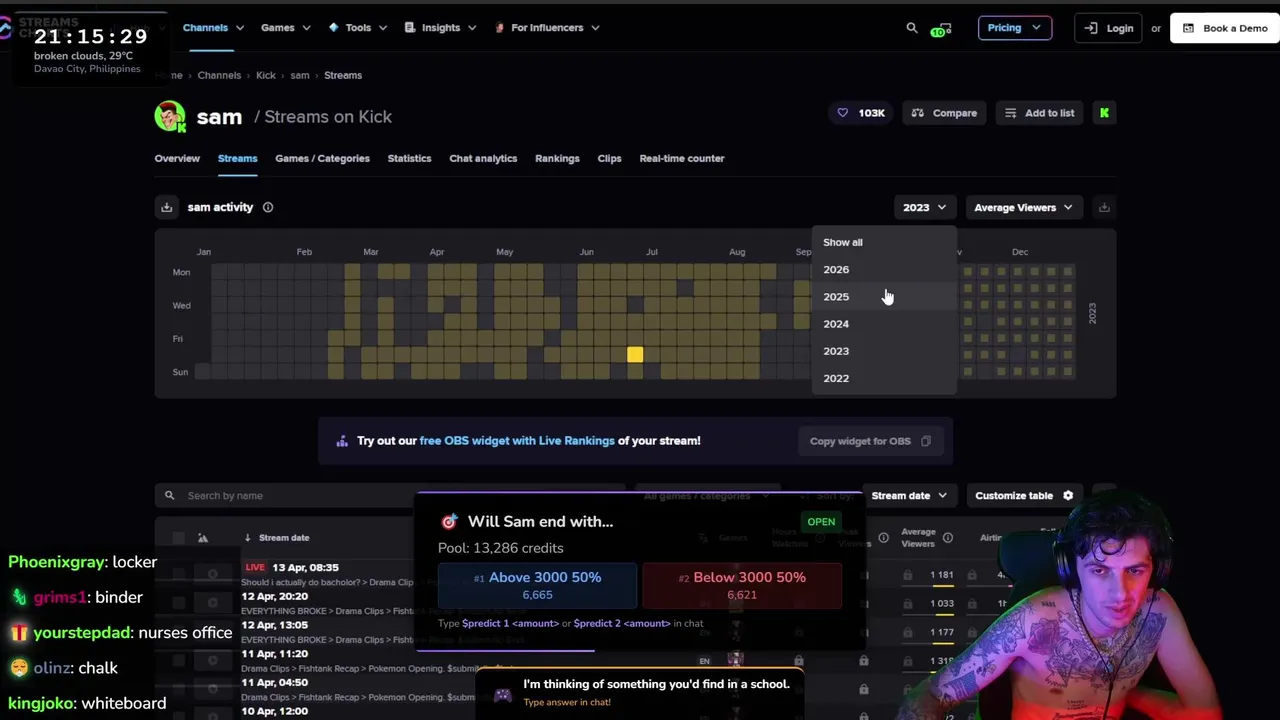
Task: Open the Real-time counter tab
Action: click(682, 158)
